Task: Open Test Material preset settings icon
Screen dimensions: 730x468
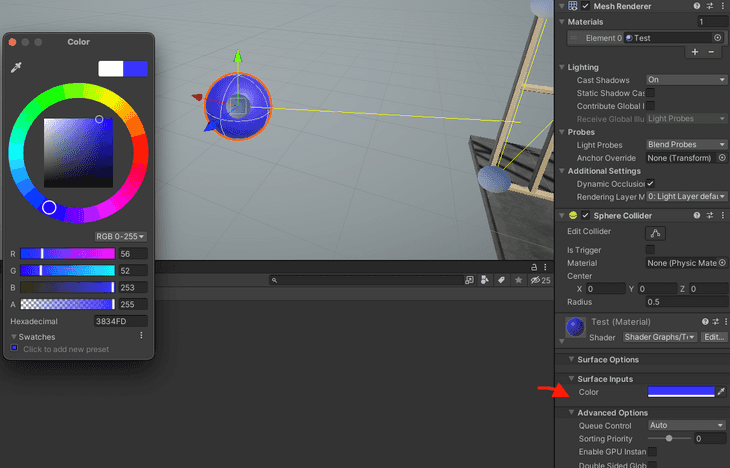Action: 716,322
